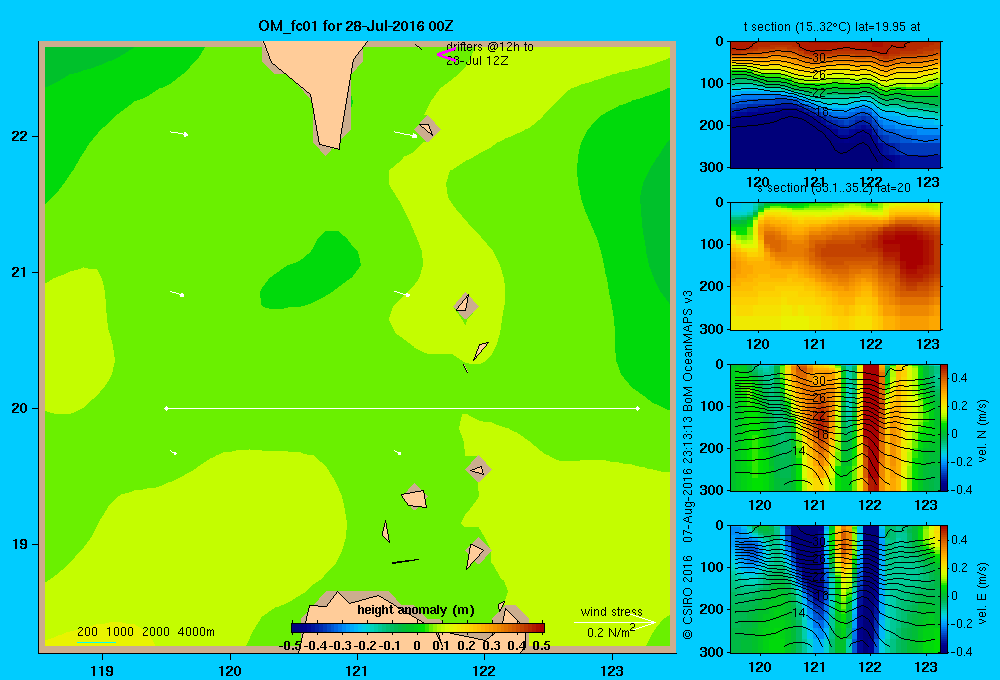This screenshot has height=680, width=1000.
Task: Click the "-0.5" height anomaly colorbar label
Action: click(290, 646)
